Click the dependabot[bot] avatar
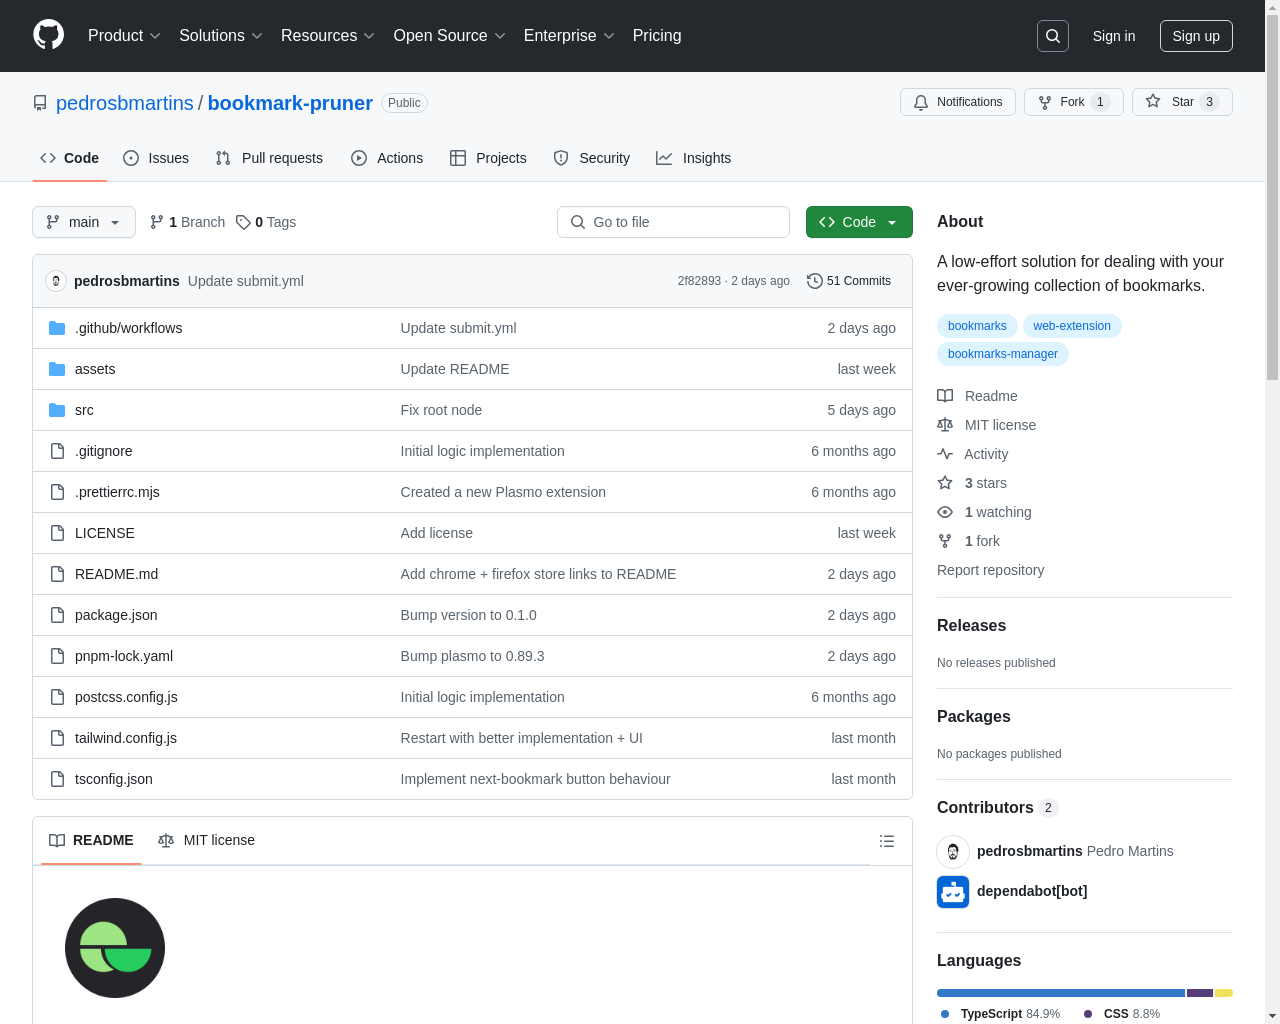Viewport: 1280px width, 1024px height. [x=953, y=892]
